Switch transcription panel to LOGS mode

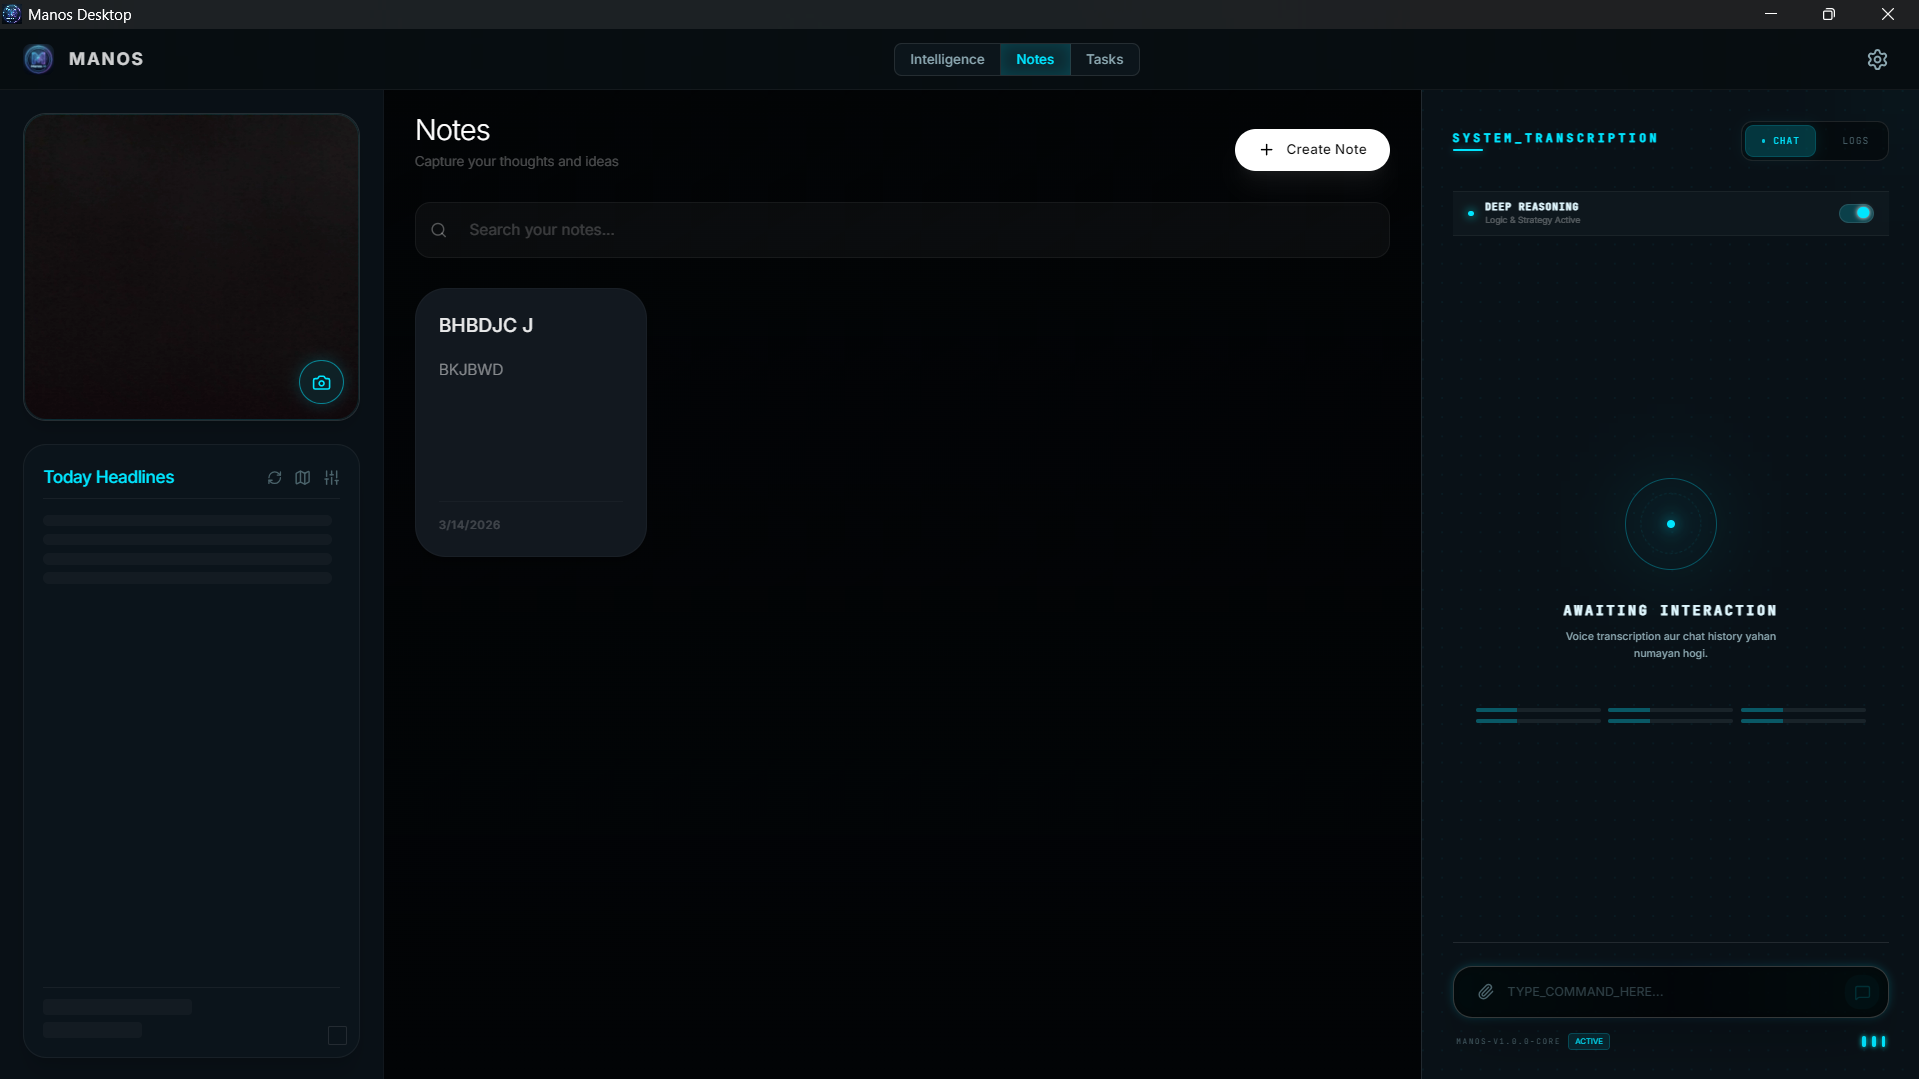[1854, 140]
